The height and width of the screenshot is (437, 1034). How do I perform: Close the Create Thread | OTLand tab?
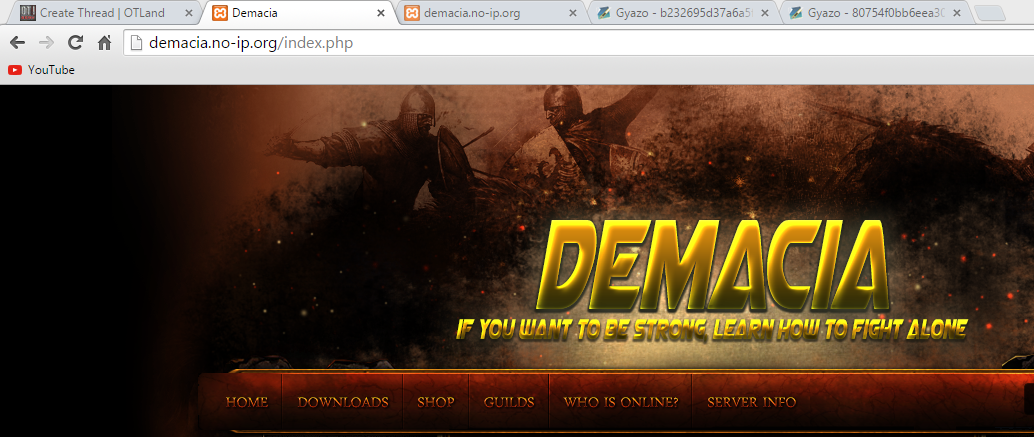click(x=189, y=13)
